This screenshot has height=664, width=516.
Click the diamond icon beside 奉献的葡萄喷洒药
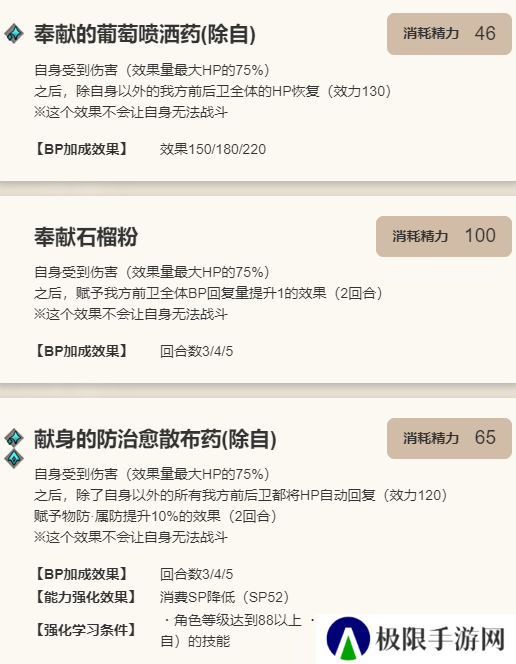tap(14, 33)
